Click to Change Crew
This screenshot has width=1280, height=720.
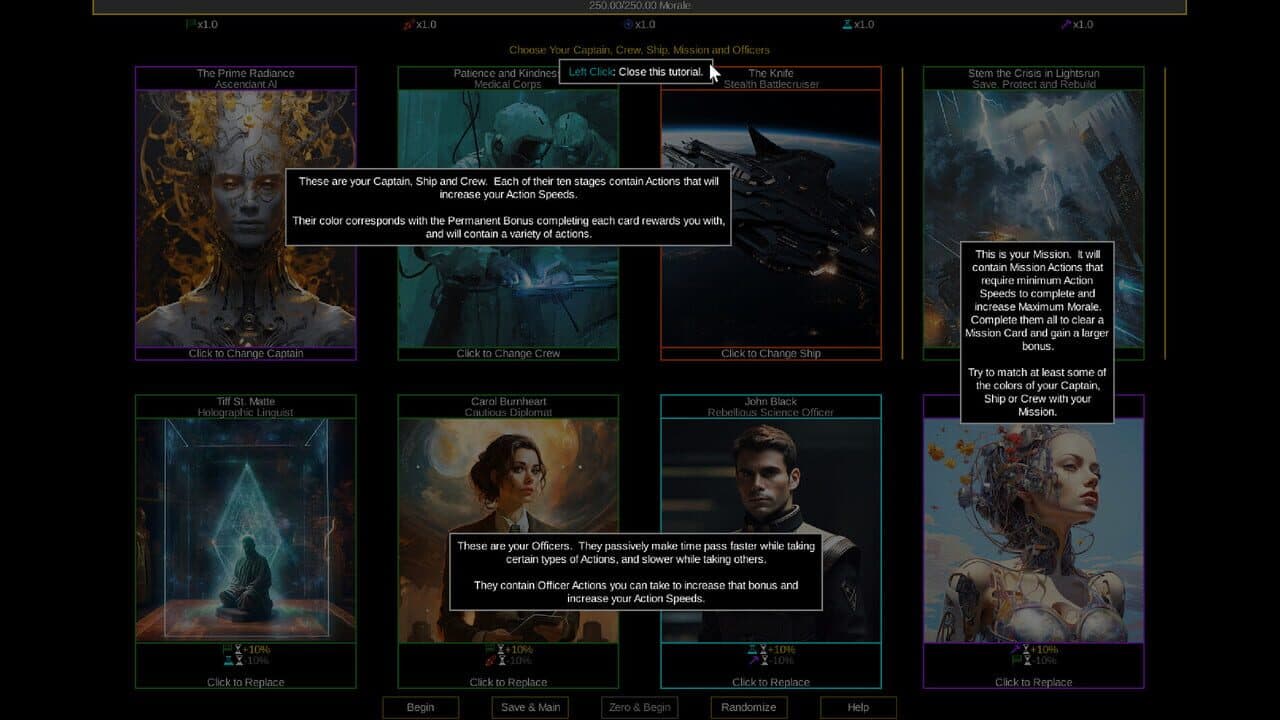(x=508, y=353)
